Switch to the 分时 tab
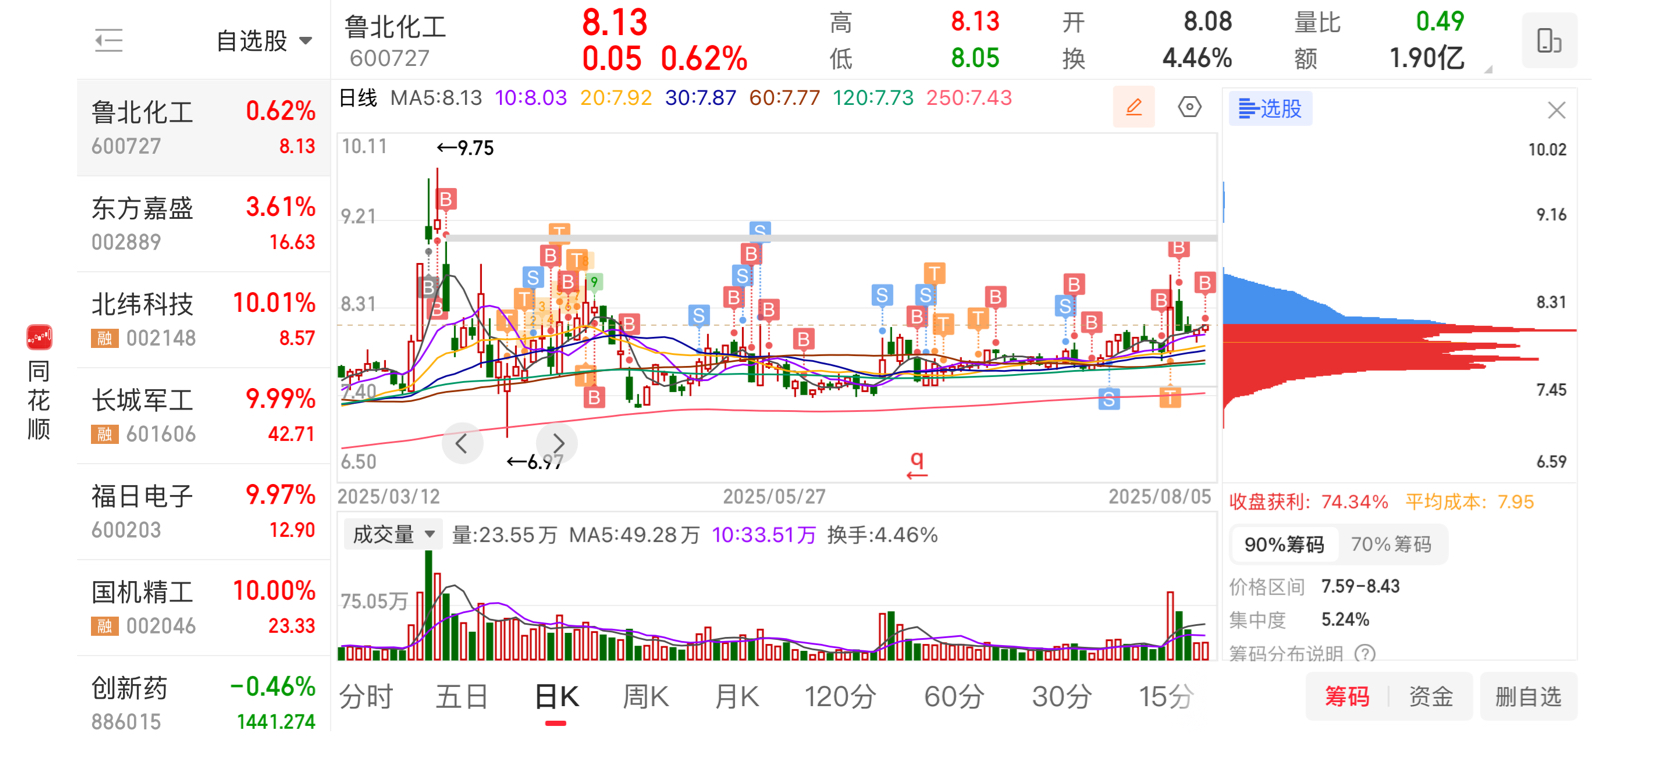This screenshot has width=1669, height=768. [366, 697]
